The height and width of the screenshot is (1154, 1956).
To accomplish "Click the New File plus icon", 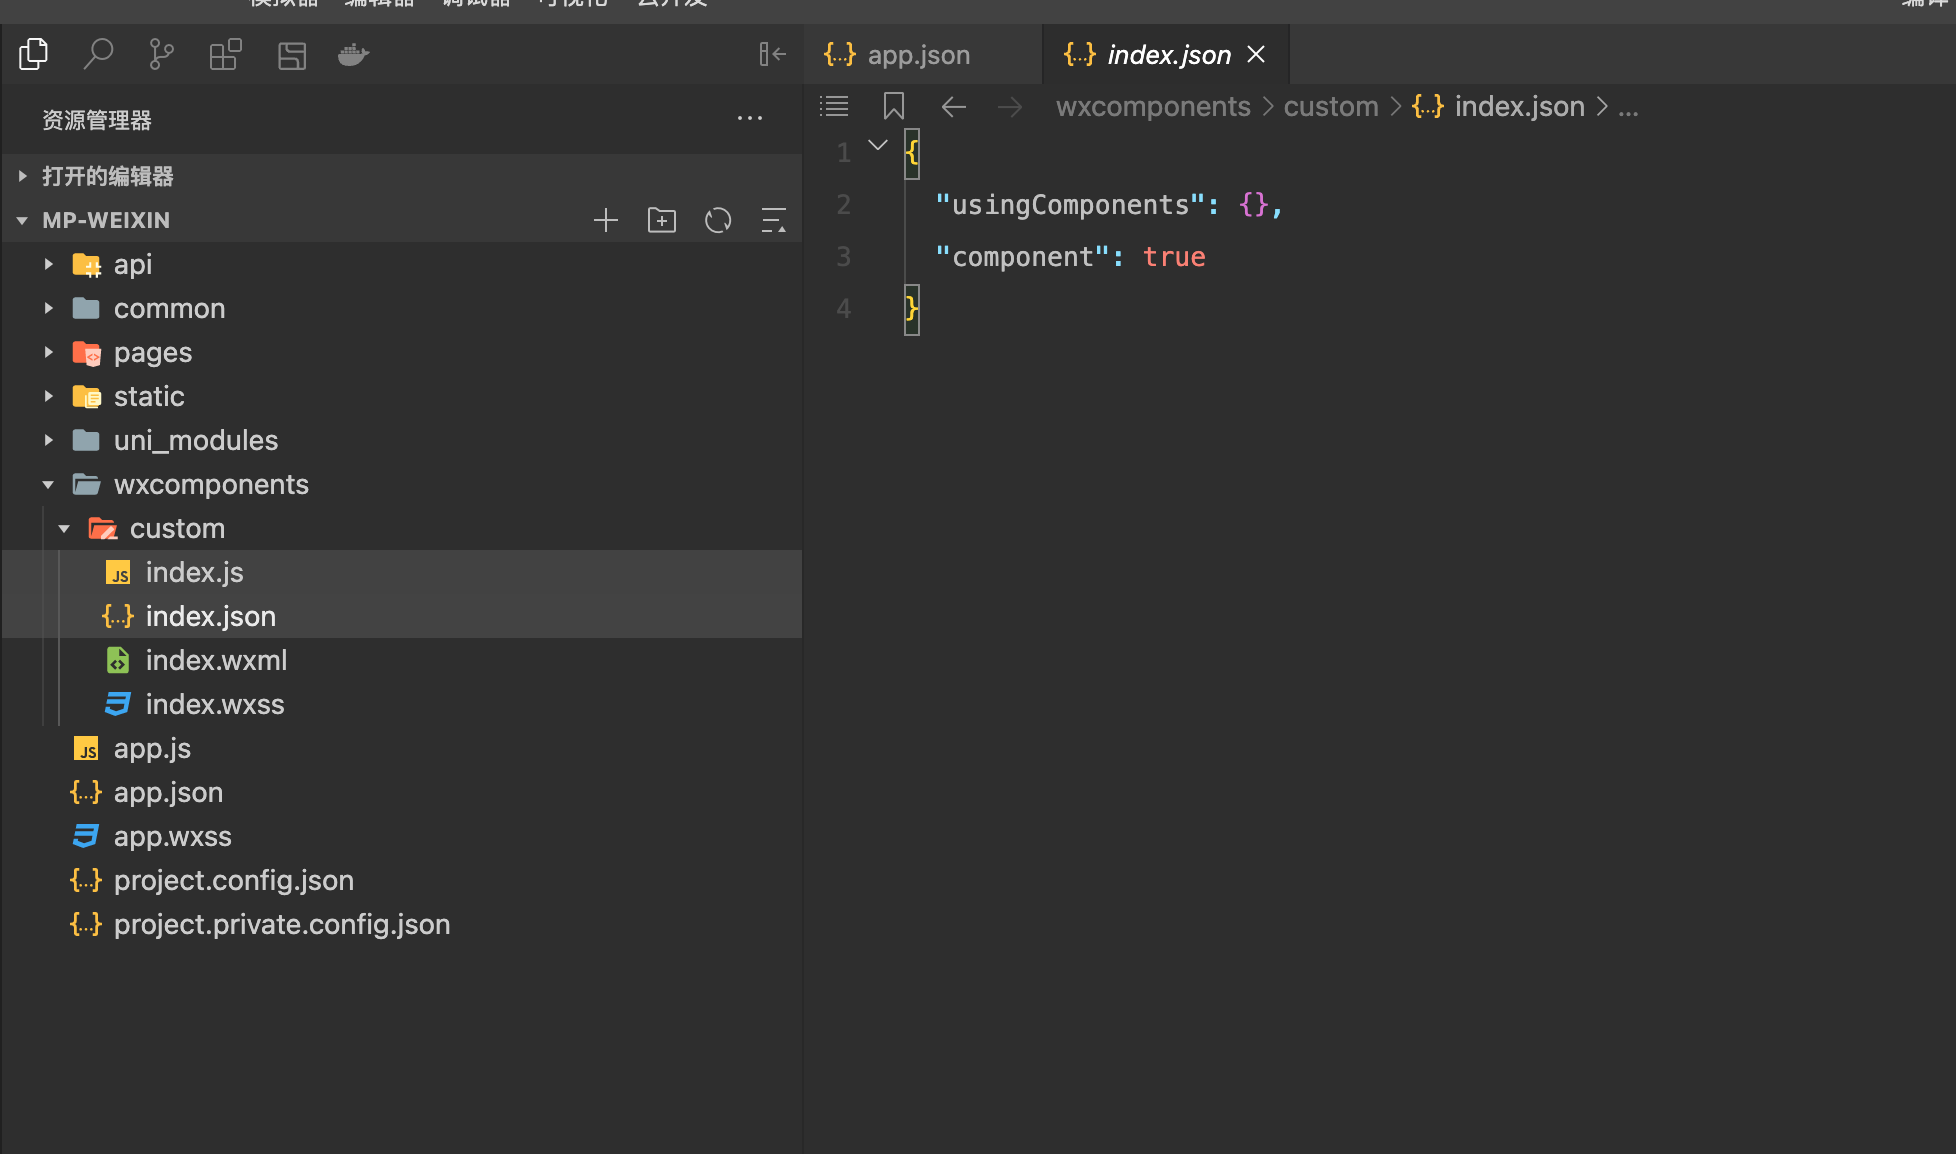I will tap(606, 220).
